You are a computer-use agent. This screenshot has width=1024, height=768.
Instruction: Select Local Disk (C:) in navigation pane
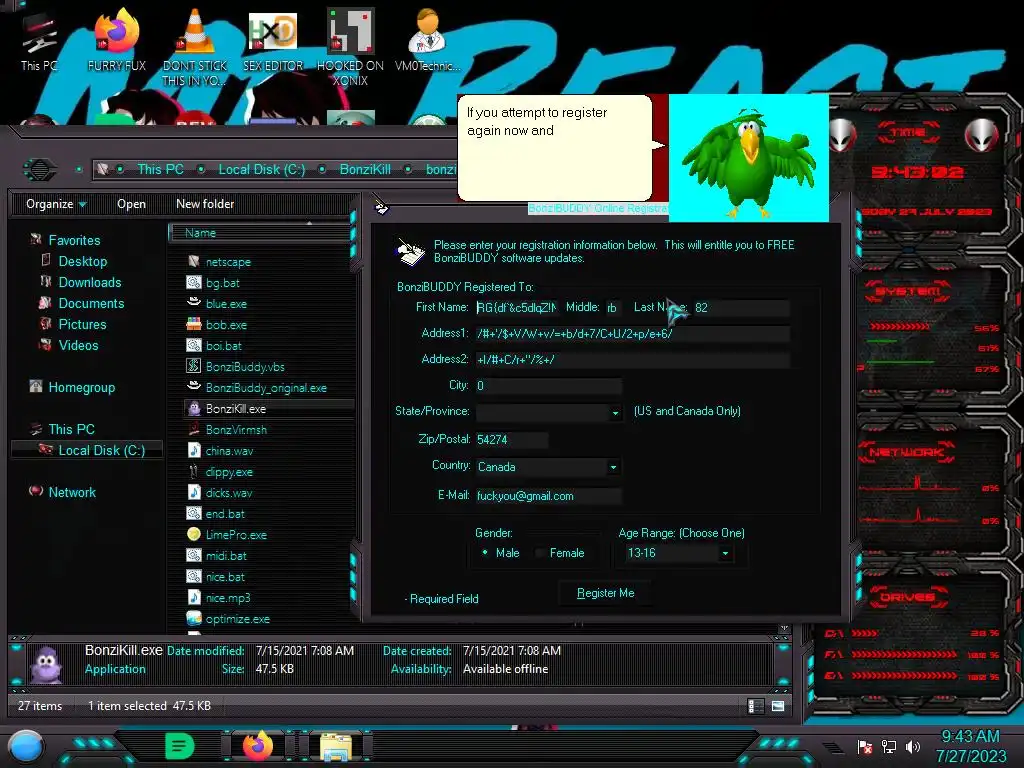click(101, 450)
